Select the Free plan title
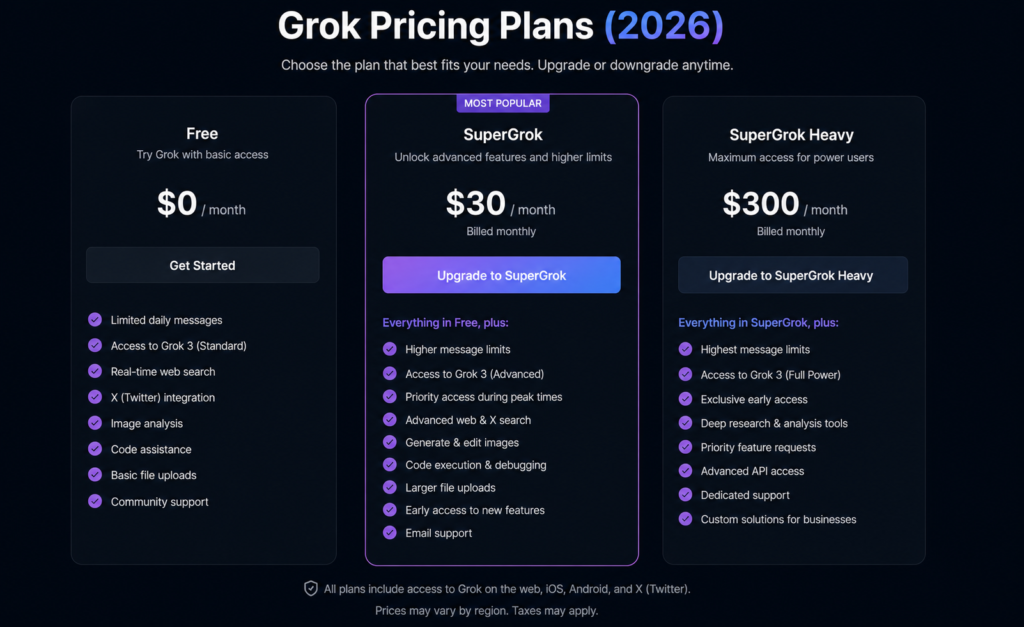This screenshot has width=1024, height=627. 202,134
